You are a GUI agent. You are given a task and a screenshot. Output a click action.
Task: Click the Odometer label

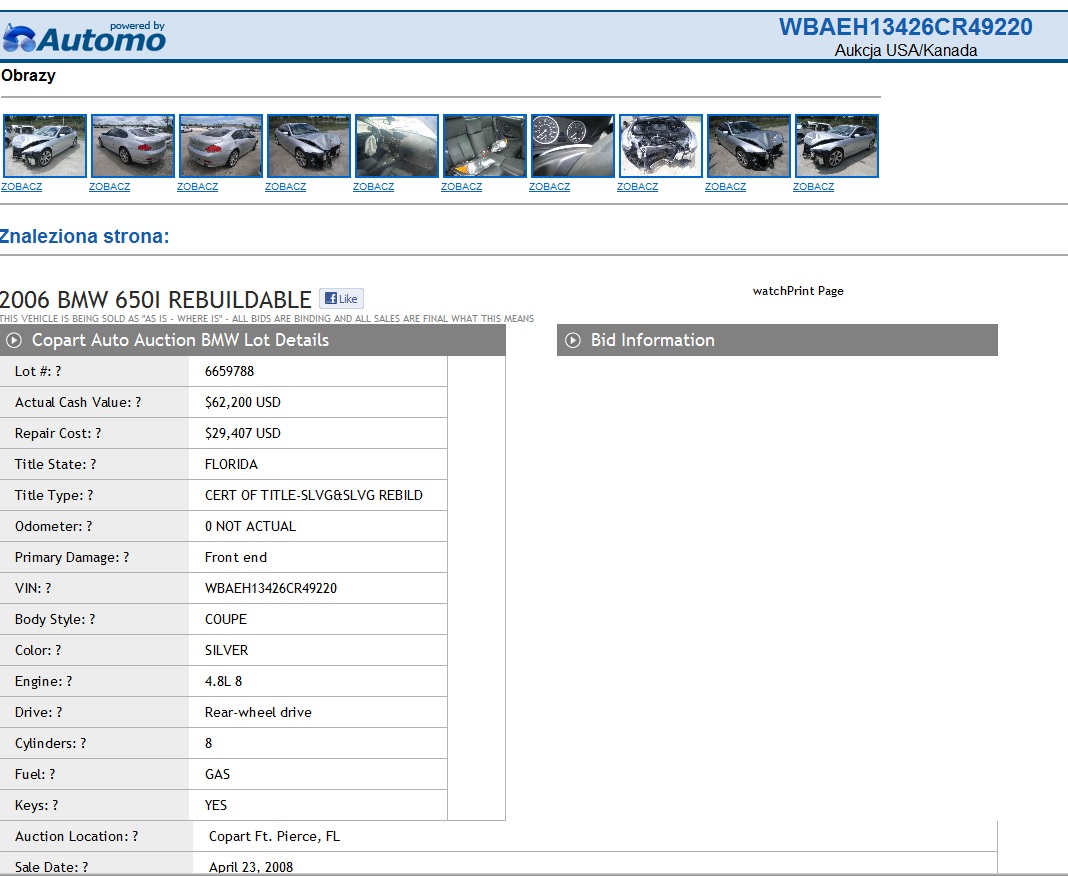pyautogui.click(x=53, y=527)
